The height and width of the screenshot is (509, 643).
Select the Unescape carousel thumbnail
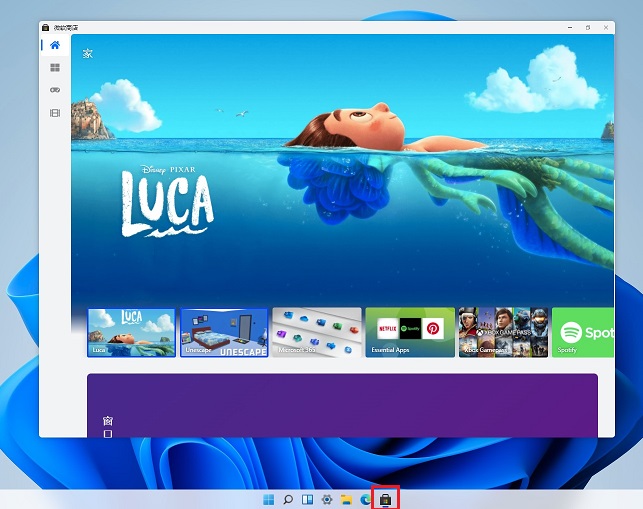[x=223, y=332]
